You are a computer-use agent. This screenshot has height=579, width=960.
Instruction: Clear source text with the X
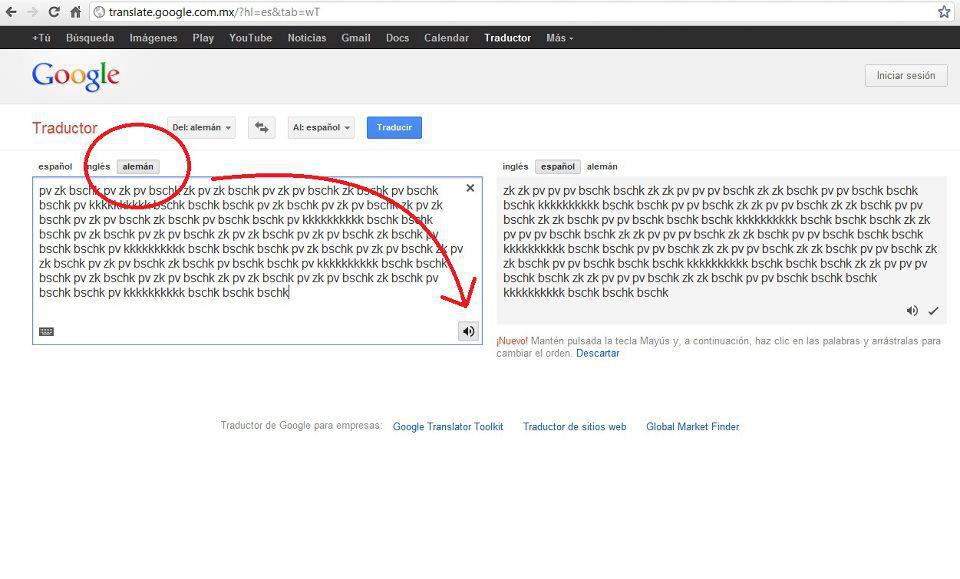tap(470, 188)
